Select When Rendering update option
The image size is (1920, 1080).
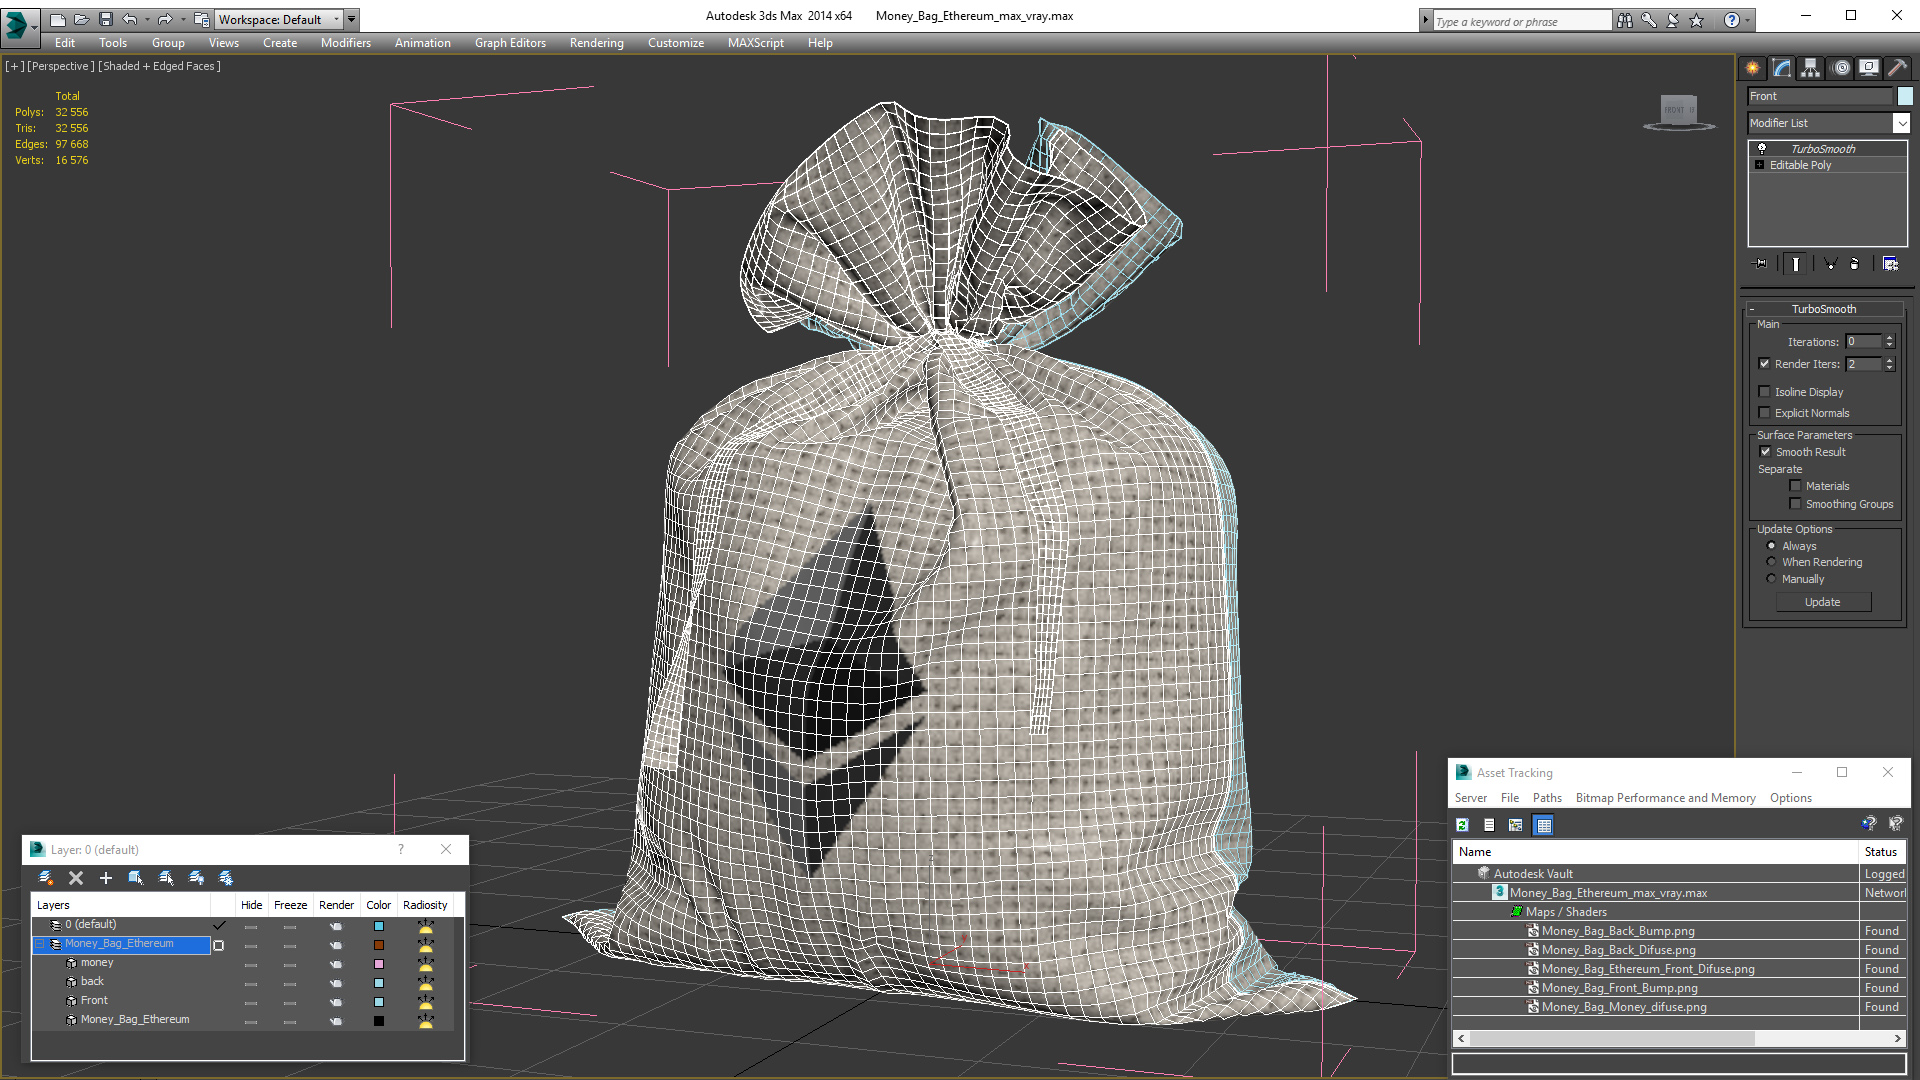1772,562
